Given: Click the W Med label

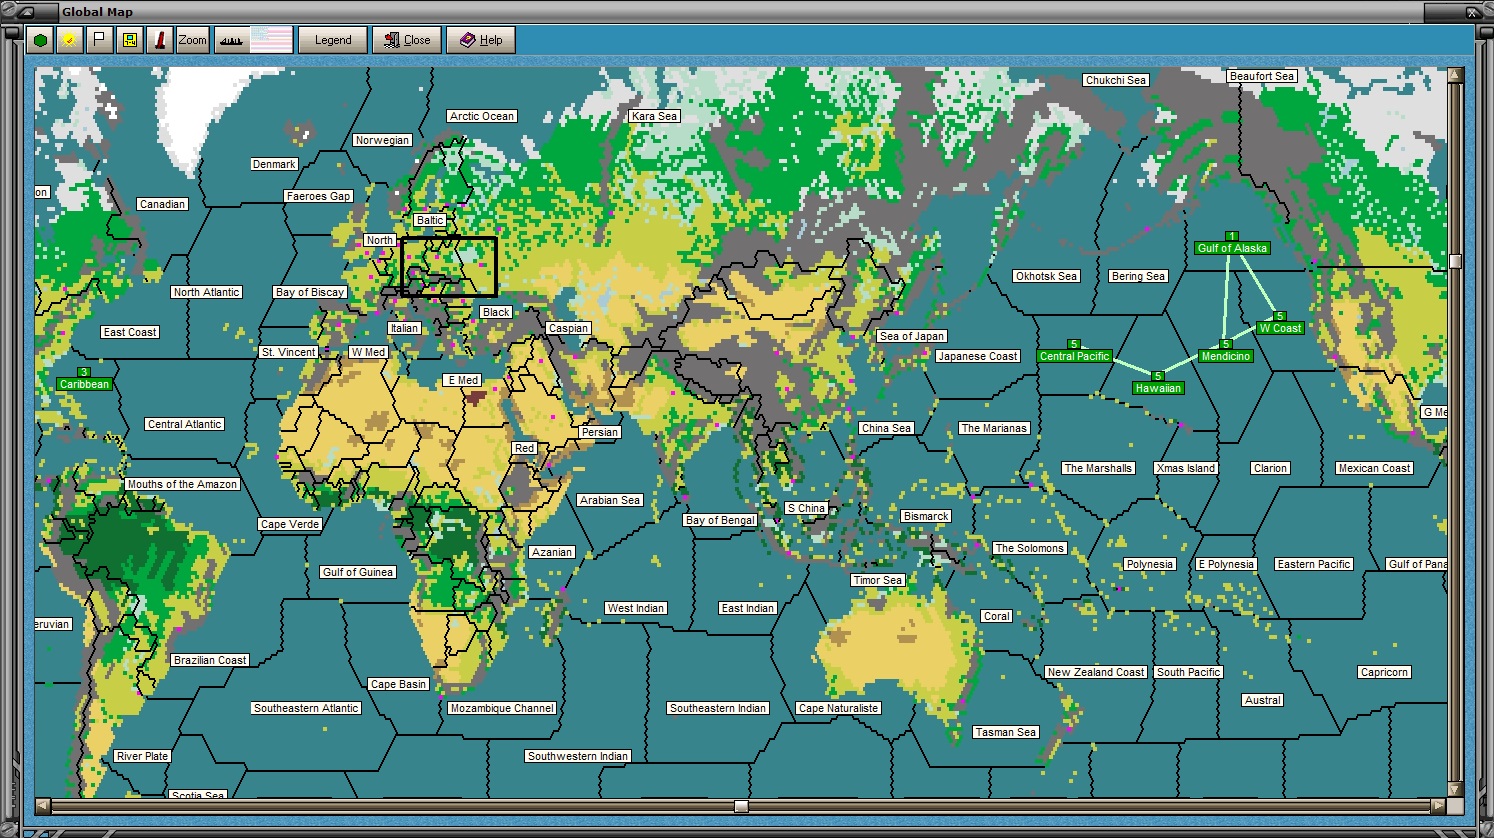Looking at the screenshot, I should 368,352.
